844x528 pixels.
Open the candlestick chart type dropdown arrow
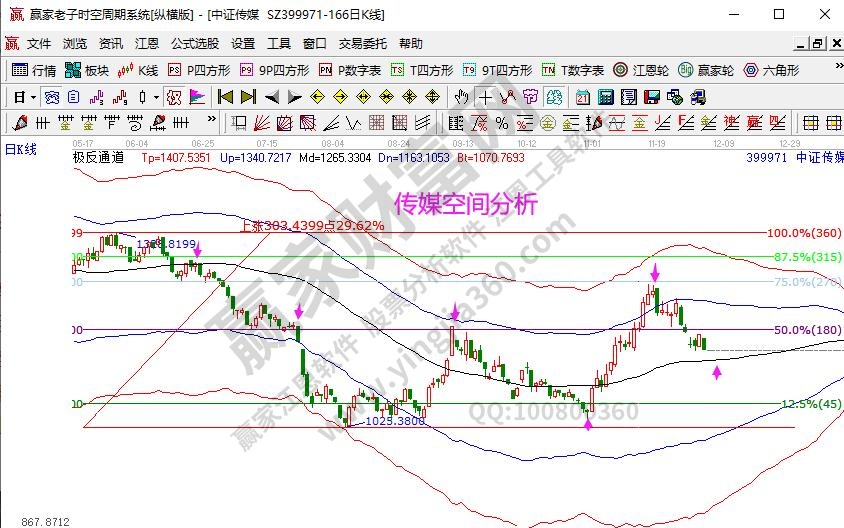(155, 97)
